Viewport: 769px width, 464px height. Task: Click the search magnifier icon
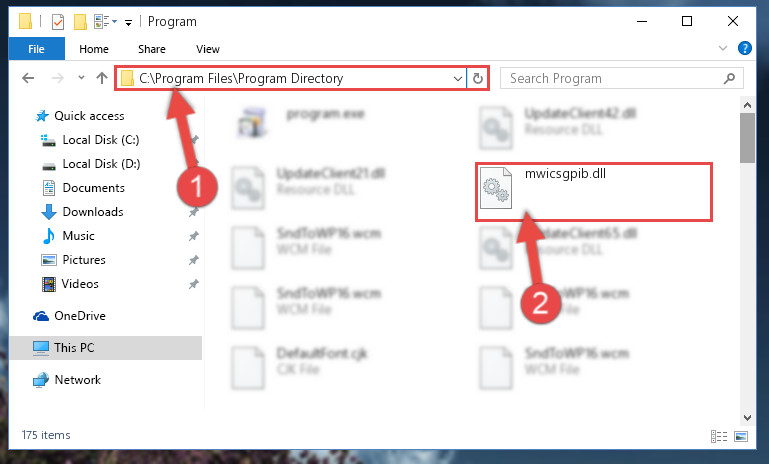tap(729, 78)
